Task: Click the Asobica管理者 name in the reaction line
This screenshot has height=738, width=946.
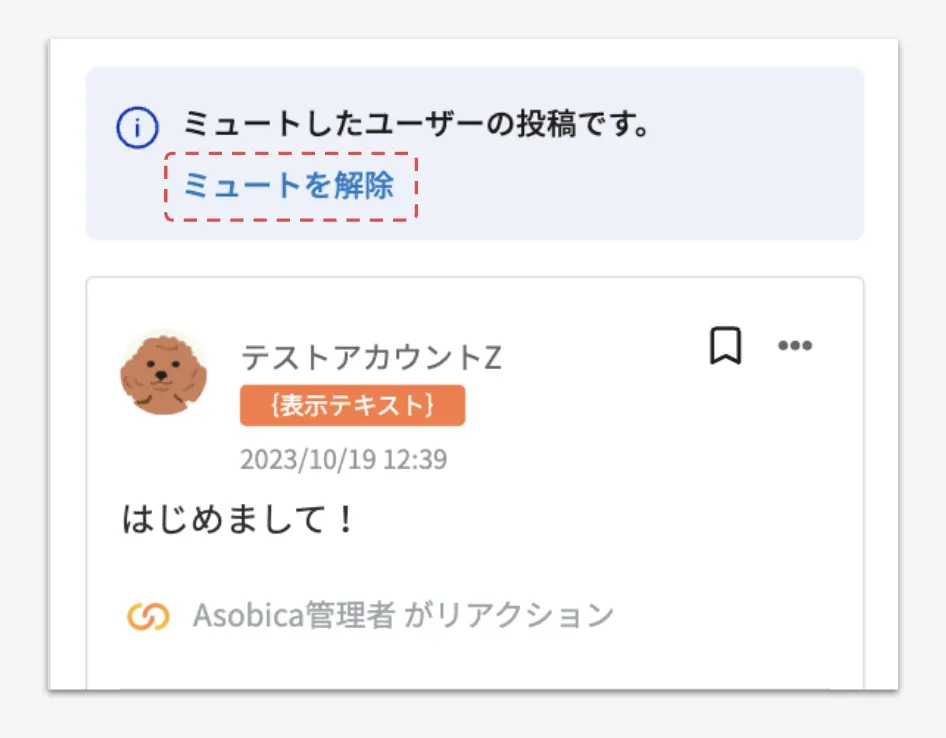Action: (x=294, y=616)
